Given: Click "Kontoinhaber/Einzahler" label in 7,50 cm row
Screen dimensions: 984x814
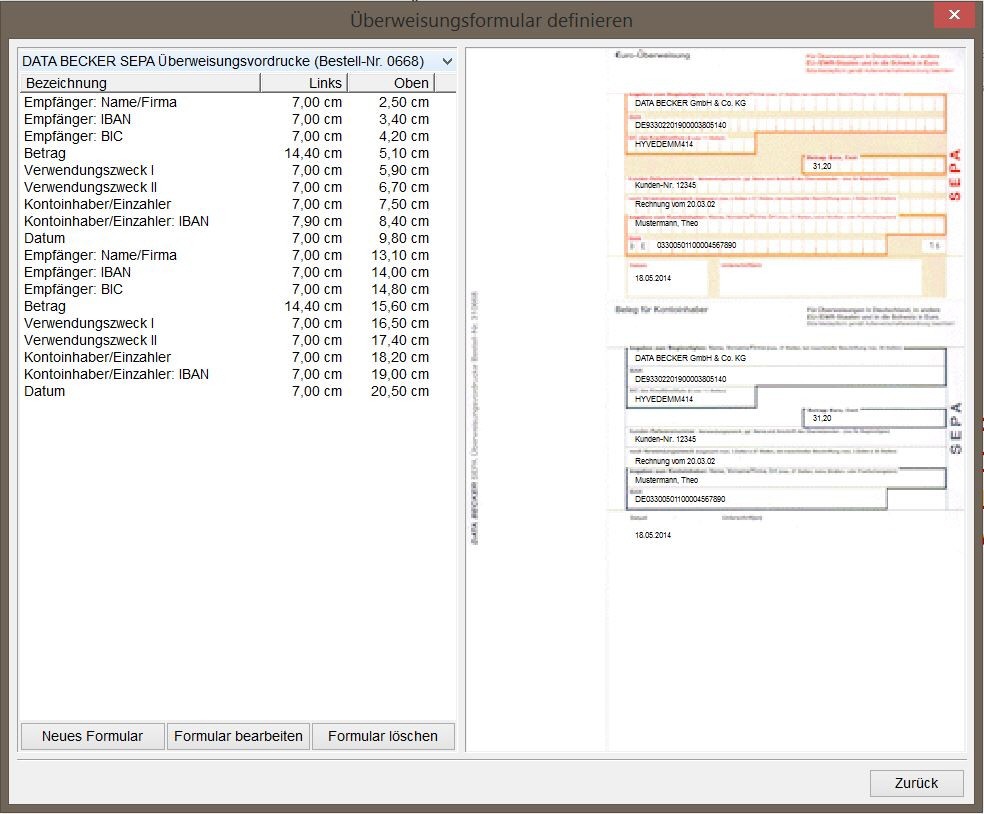Looking at the screenshot, I should [97, 204].
